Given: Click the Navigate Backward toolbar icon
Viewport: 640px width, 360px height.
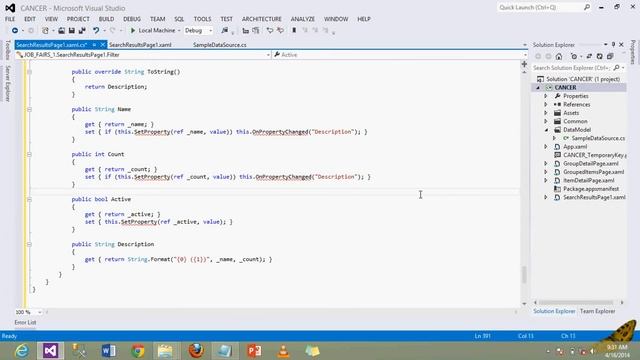Looking at the screenshot, I should pyautogui.click(x=15, y=31).
